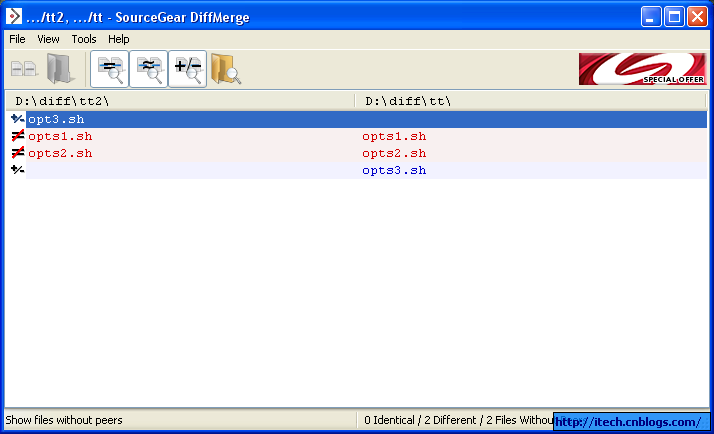Click folder search toolbar icon
This screenshot has width=714, height=434.
pos(226,69)
